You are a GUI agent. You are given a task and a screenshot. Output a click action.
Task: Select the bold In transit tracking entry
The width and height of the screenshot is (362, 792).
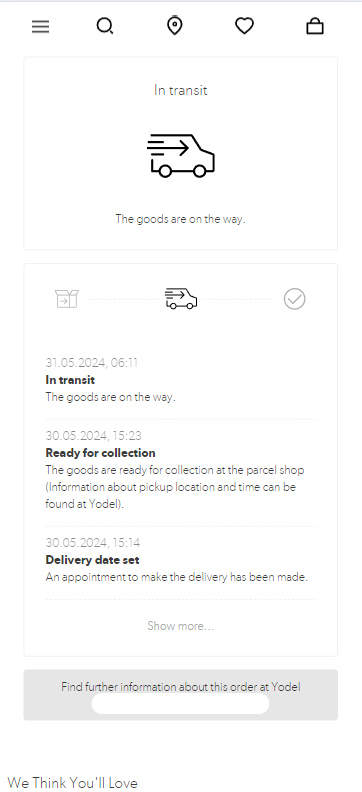[x=70, y=380]
